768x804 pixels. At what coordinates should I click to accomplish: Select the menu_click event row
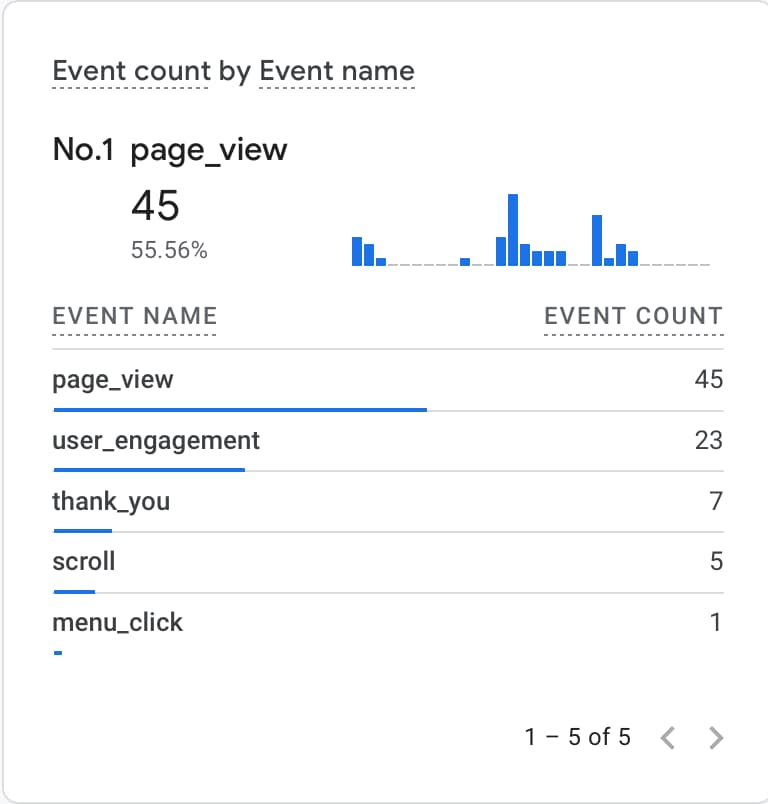tap(118, 623)
